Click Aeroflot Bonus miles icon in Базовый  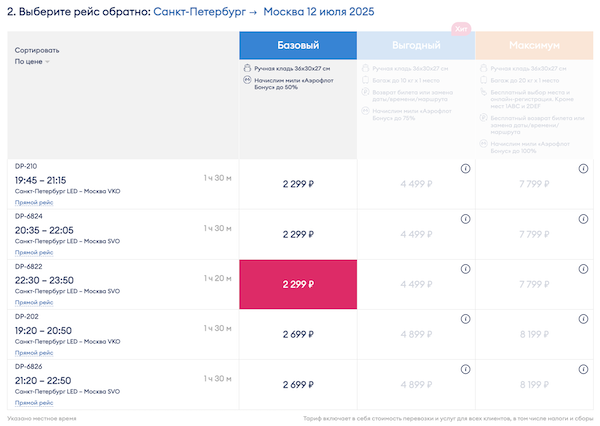tap(247, 80)
